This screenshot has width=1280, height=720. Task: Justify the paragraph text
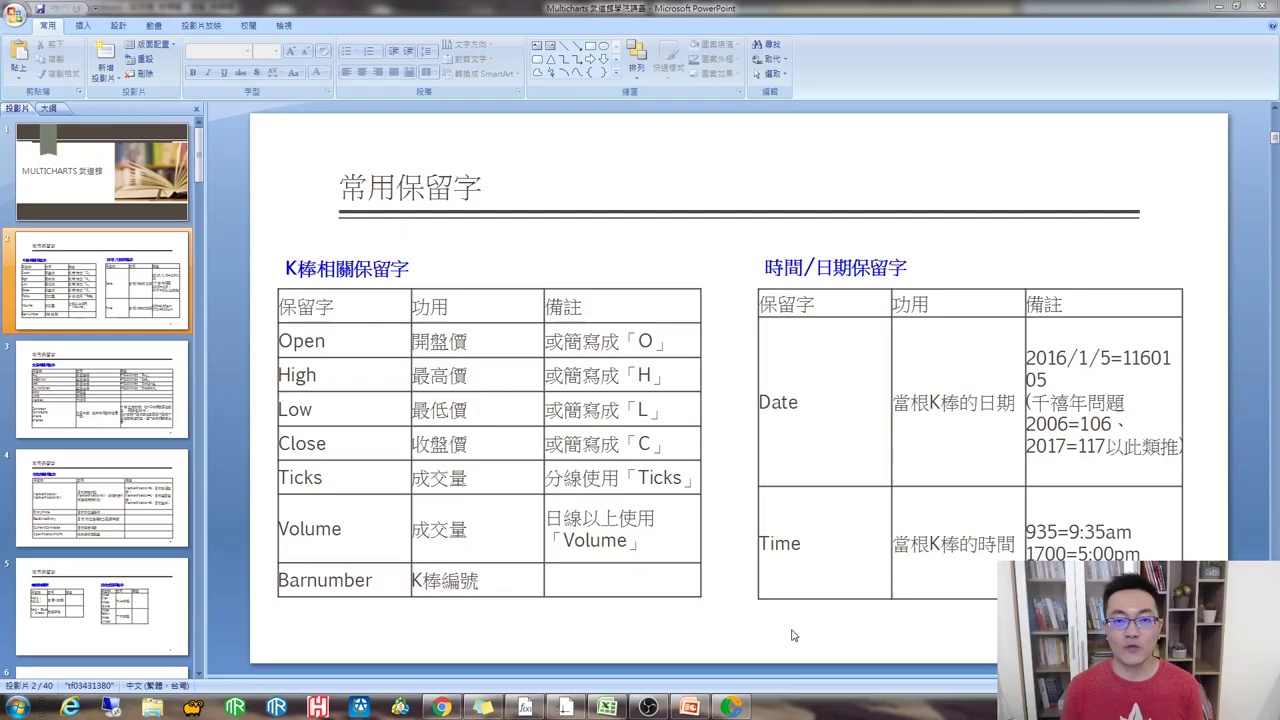click(x=394, y=73)
